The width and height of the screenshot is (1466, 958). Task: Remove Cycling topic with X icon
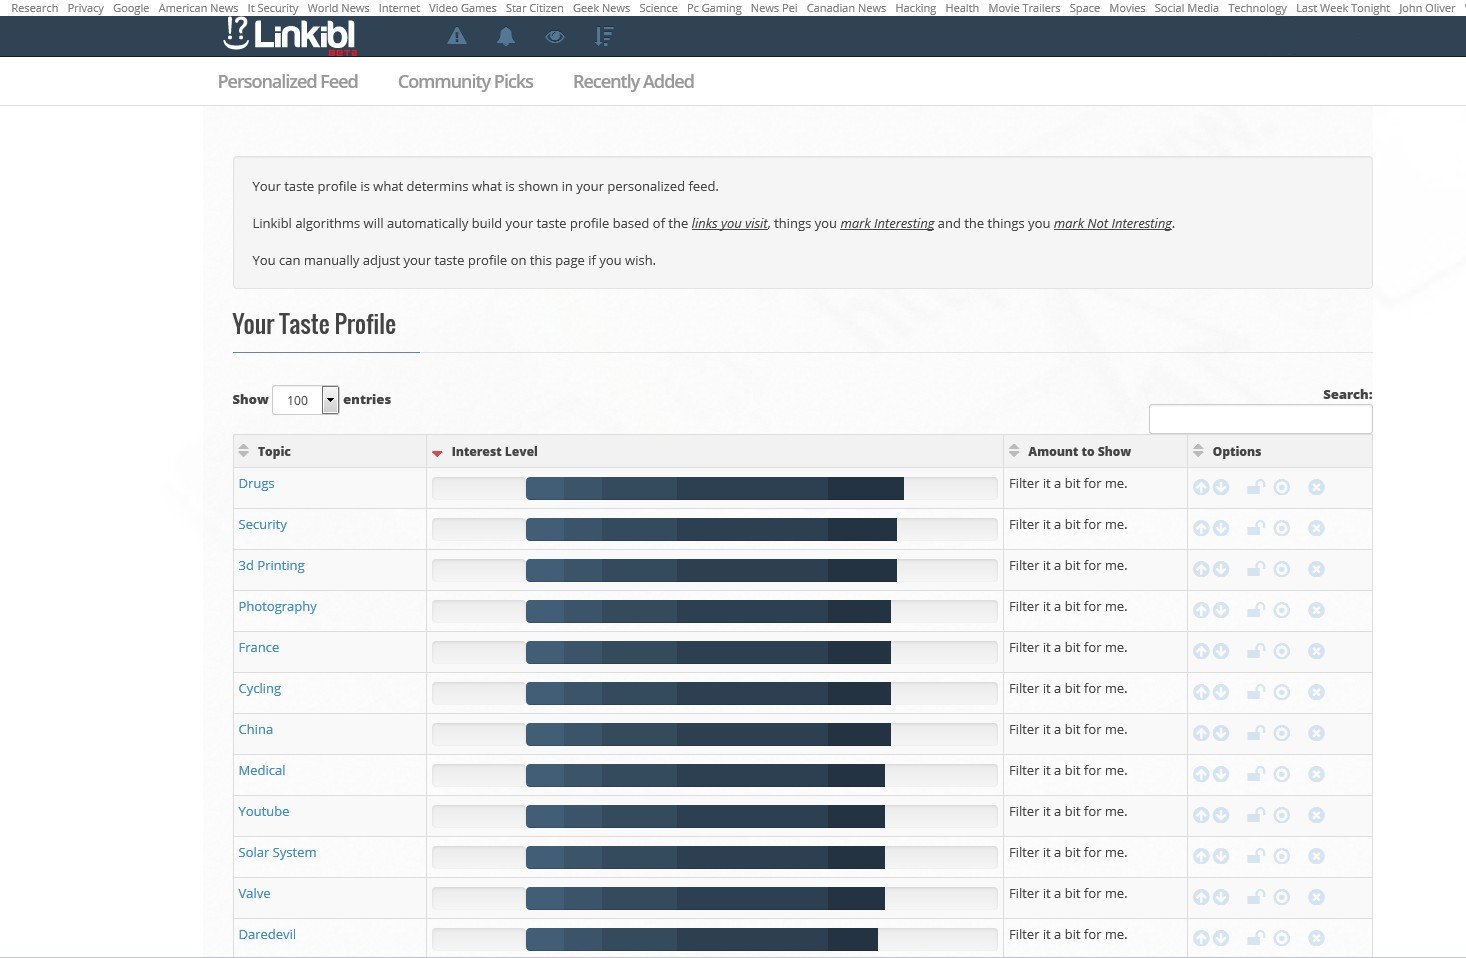[1316, 692]
